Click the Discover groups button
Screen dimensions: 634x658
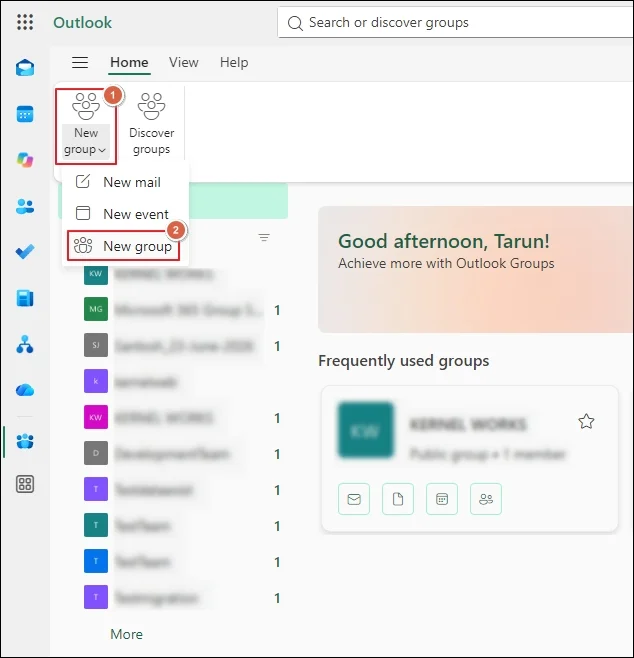point(151,125)
